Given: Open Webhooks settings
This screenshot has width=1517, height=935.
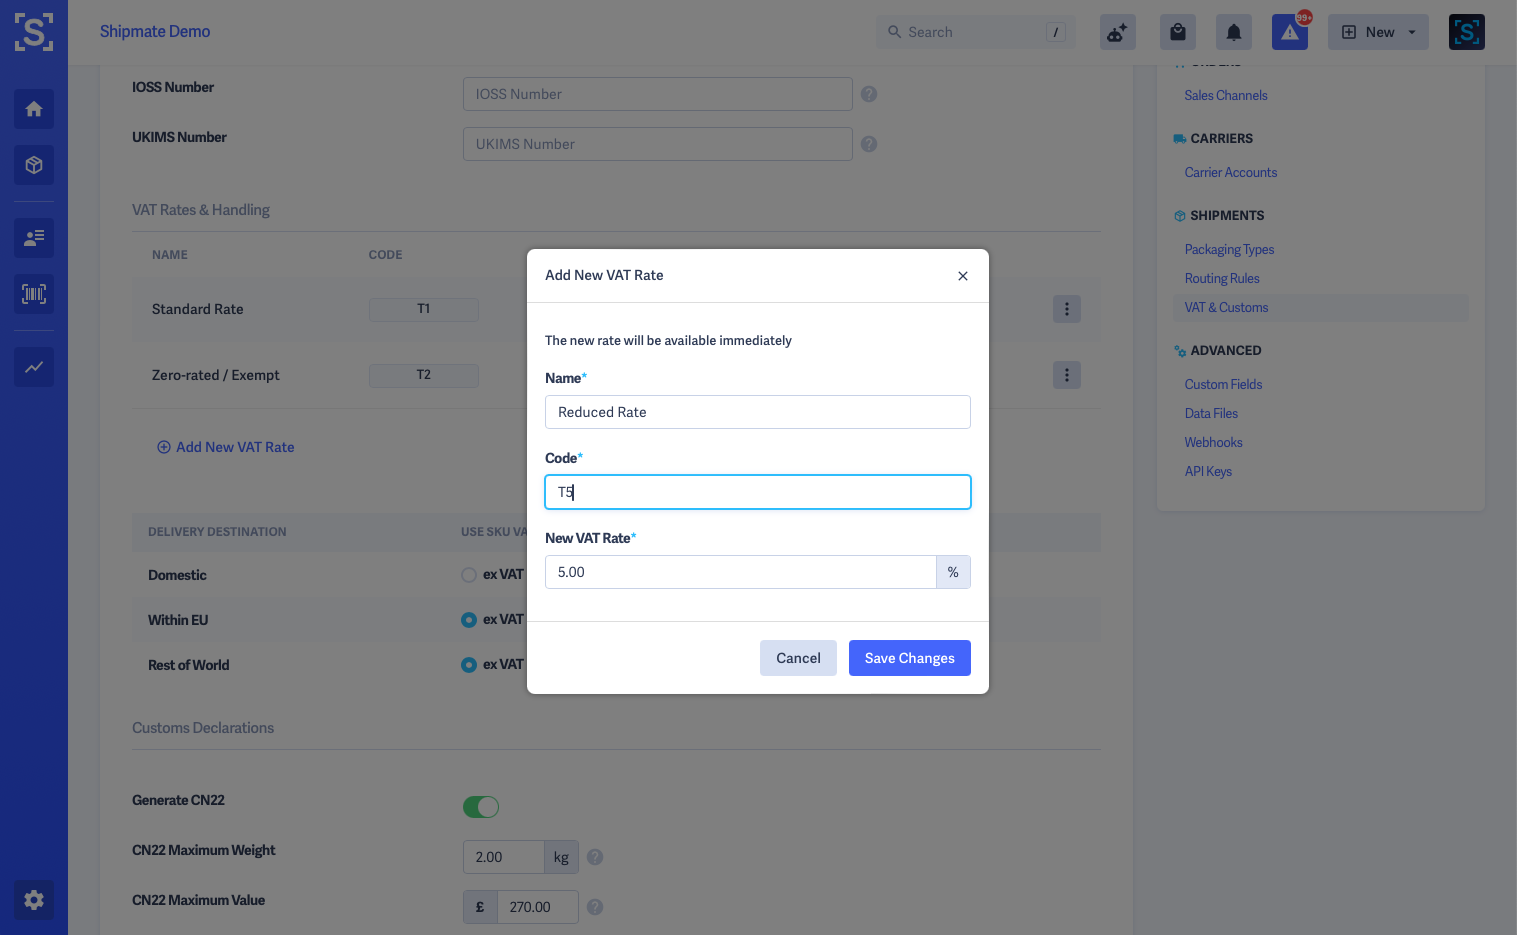Looking at the screenshot, I should 1213,443.
